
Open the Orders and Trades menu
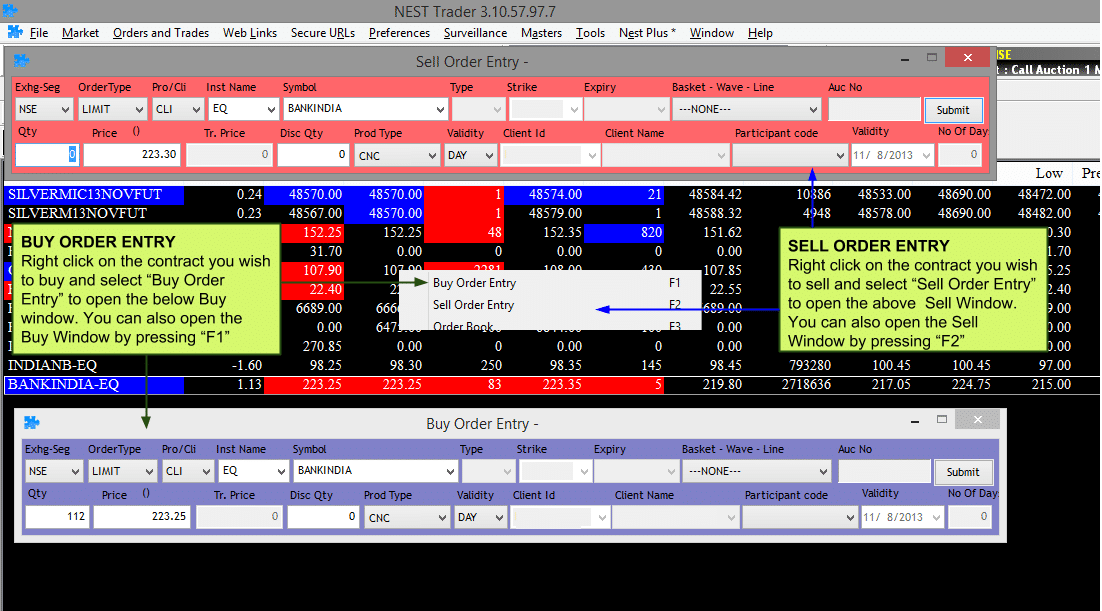160,32
